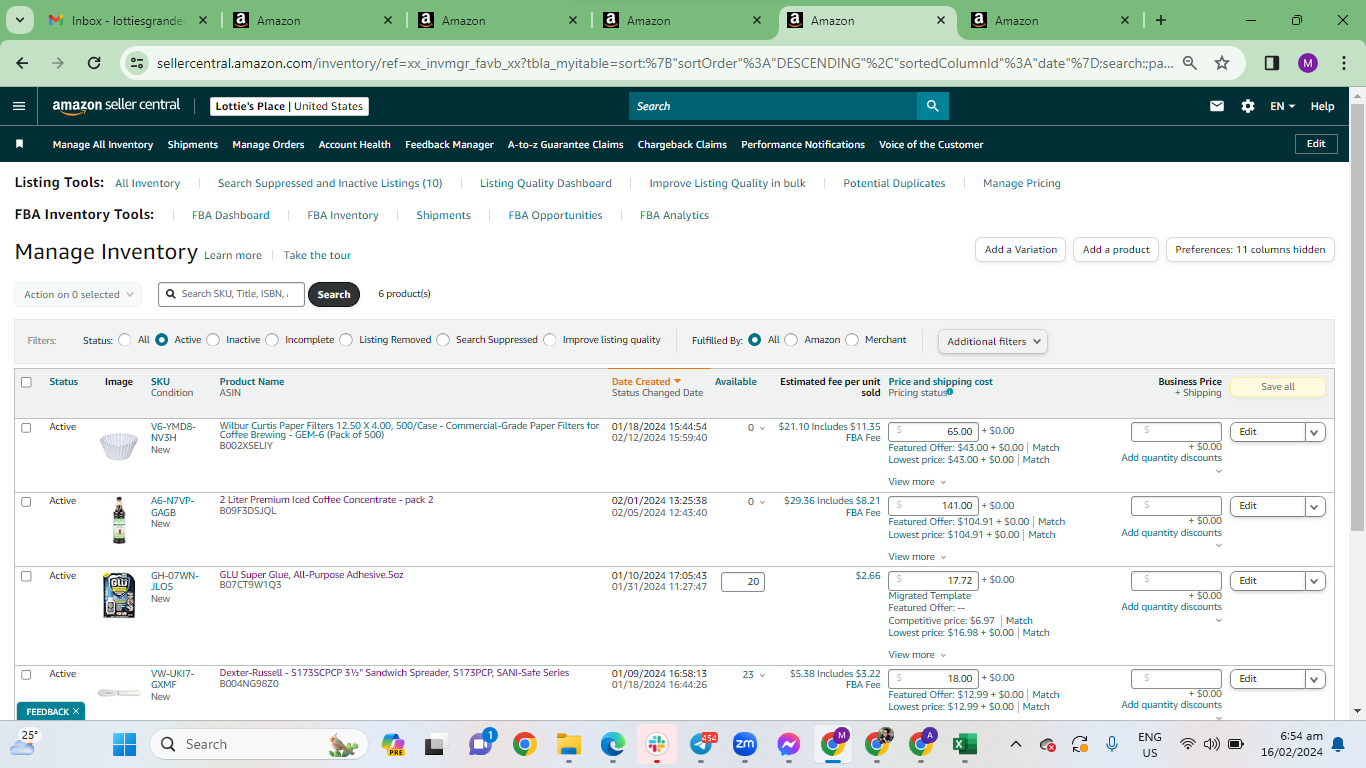Expand View more for Wilbur Curtis pricing
1366x768 pixels.
pyautogui.click(x=917, y=482)
